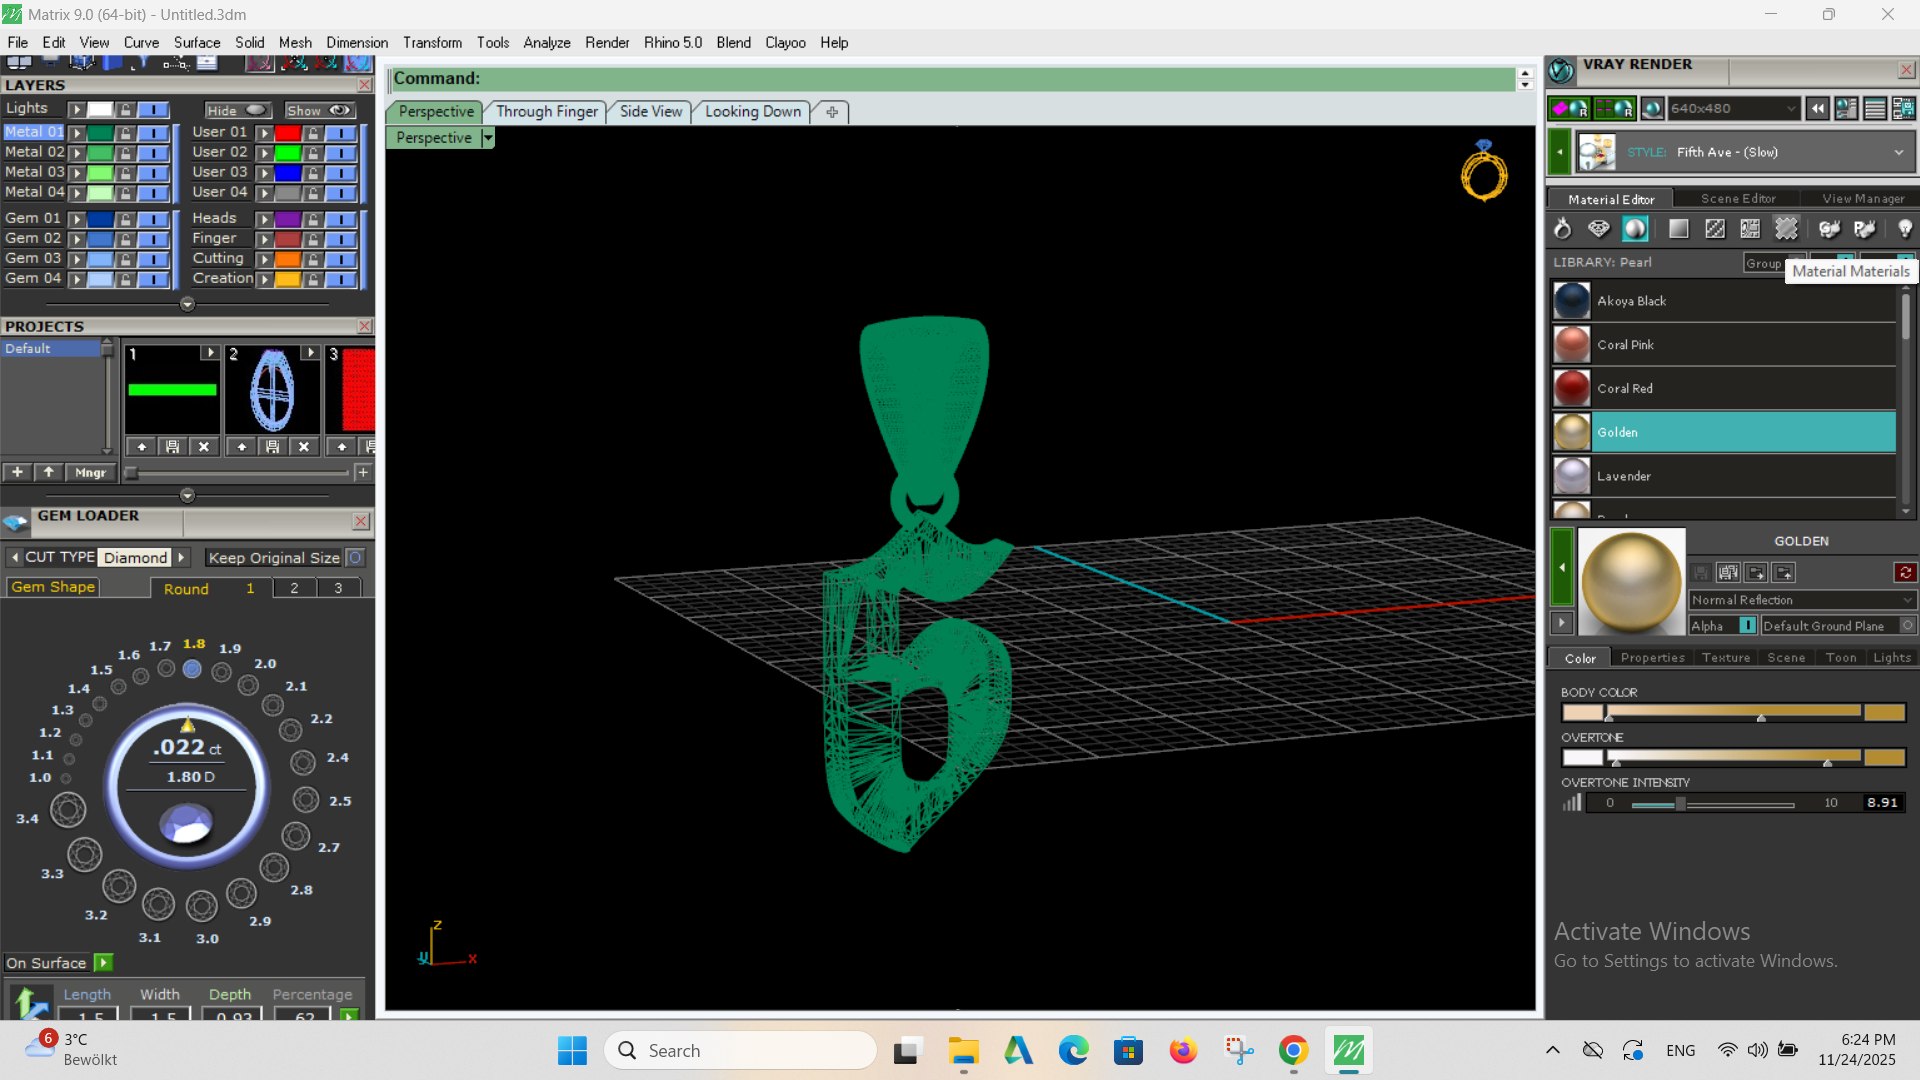The height and width of the screenshot is (1080, 1920).
Task: Open the Clayoo menu
Action: click(x=785, y=42)
